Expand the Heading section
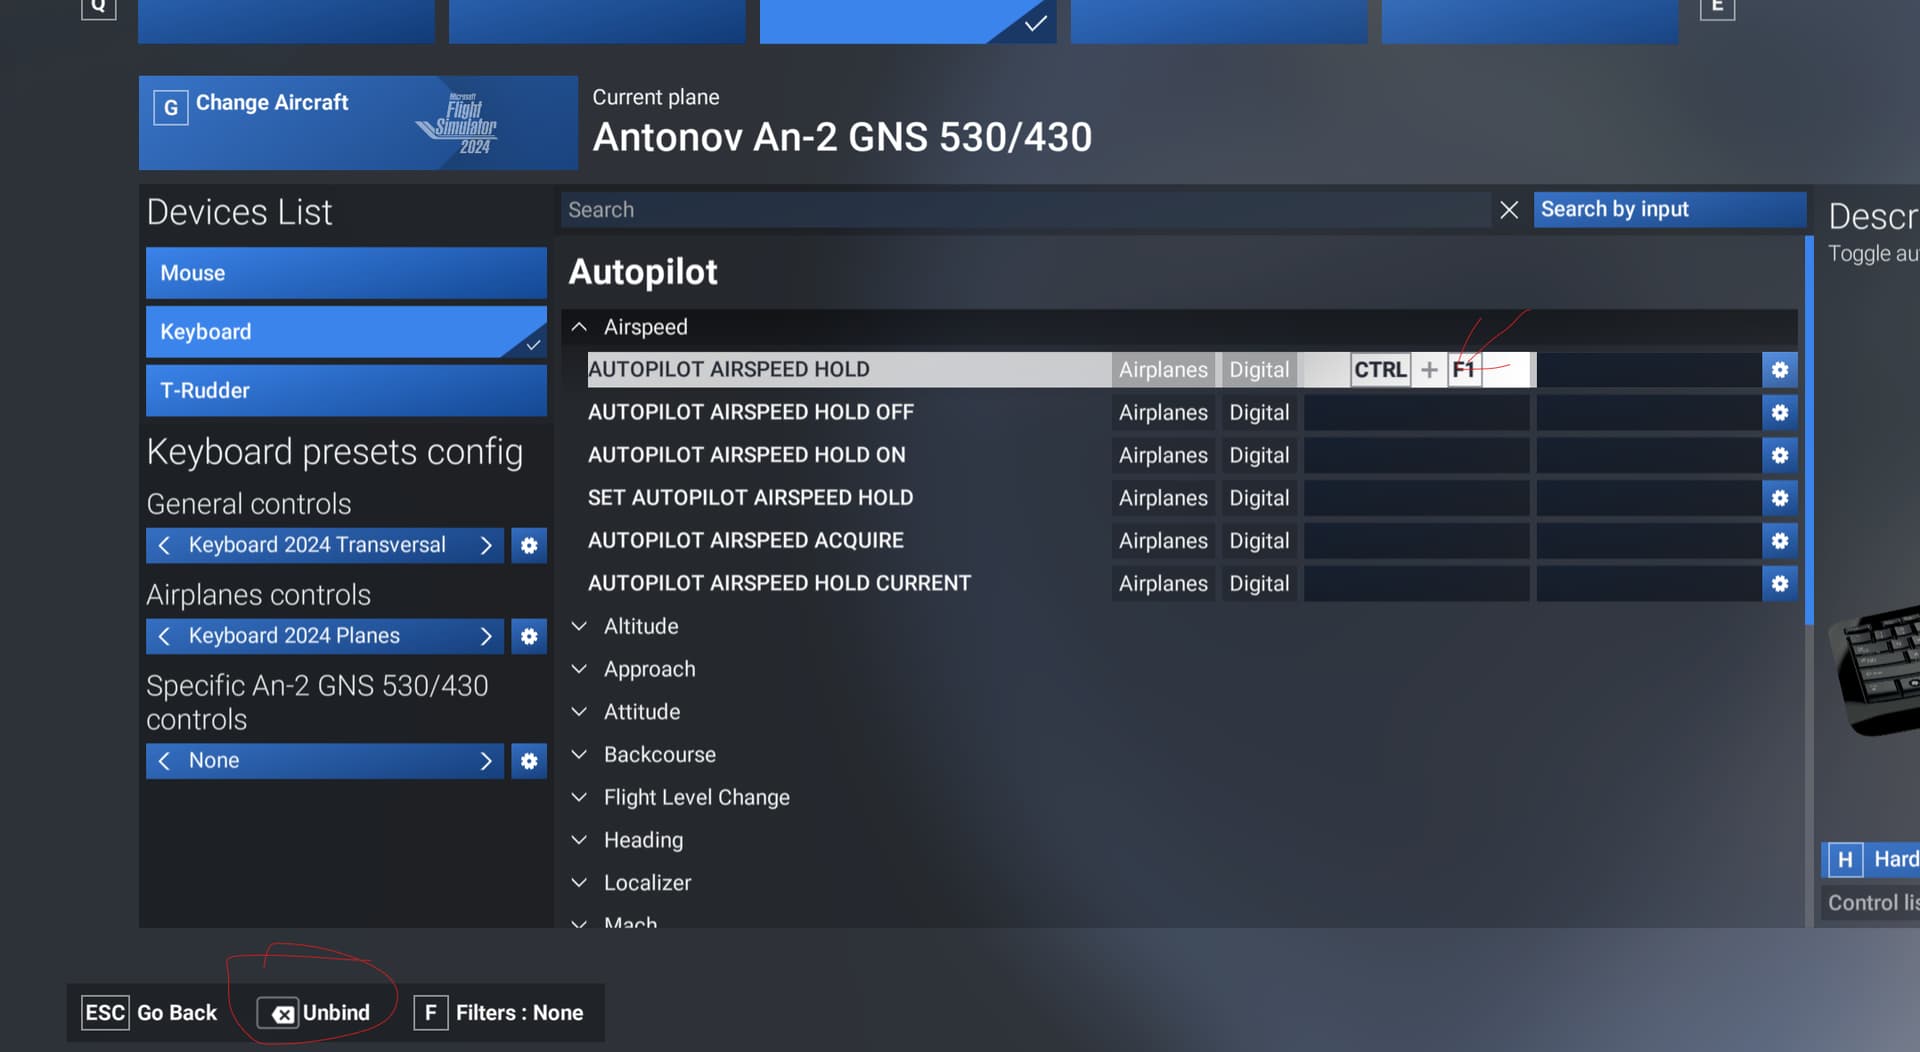The height and width of the screenshot is (1052, 1920). [x=580, y=840]
